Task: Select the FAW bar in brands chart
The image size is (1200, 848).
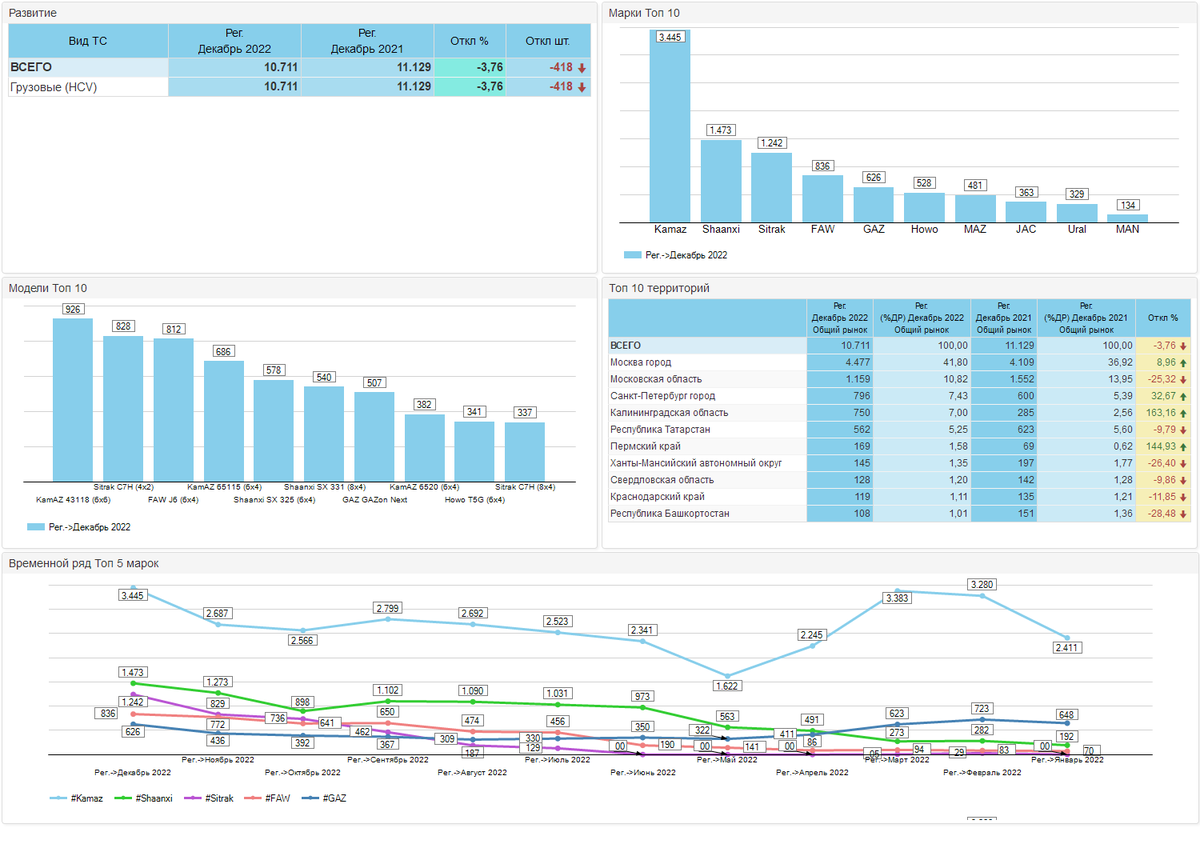Action: point(823,199)
